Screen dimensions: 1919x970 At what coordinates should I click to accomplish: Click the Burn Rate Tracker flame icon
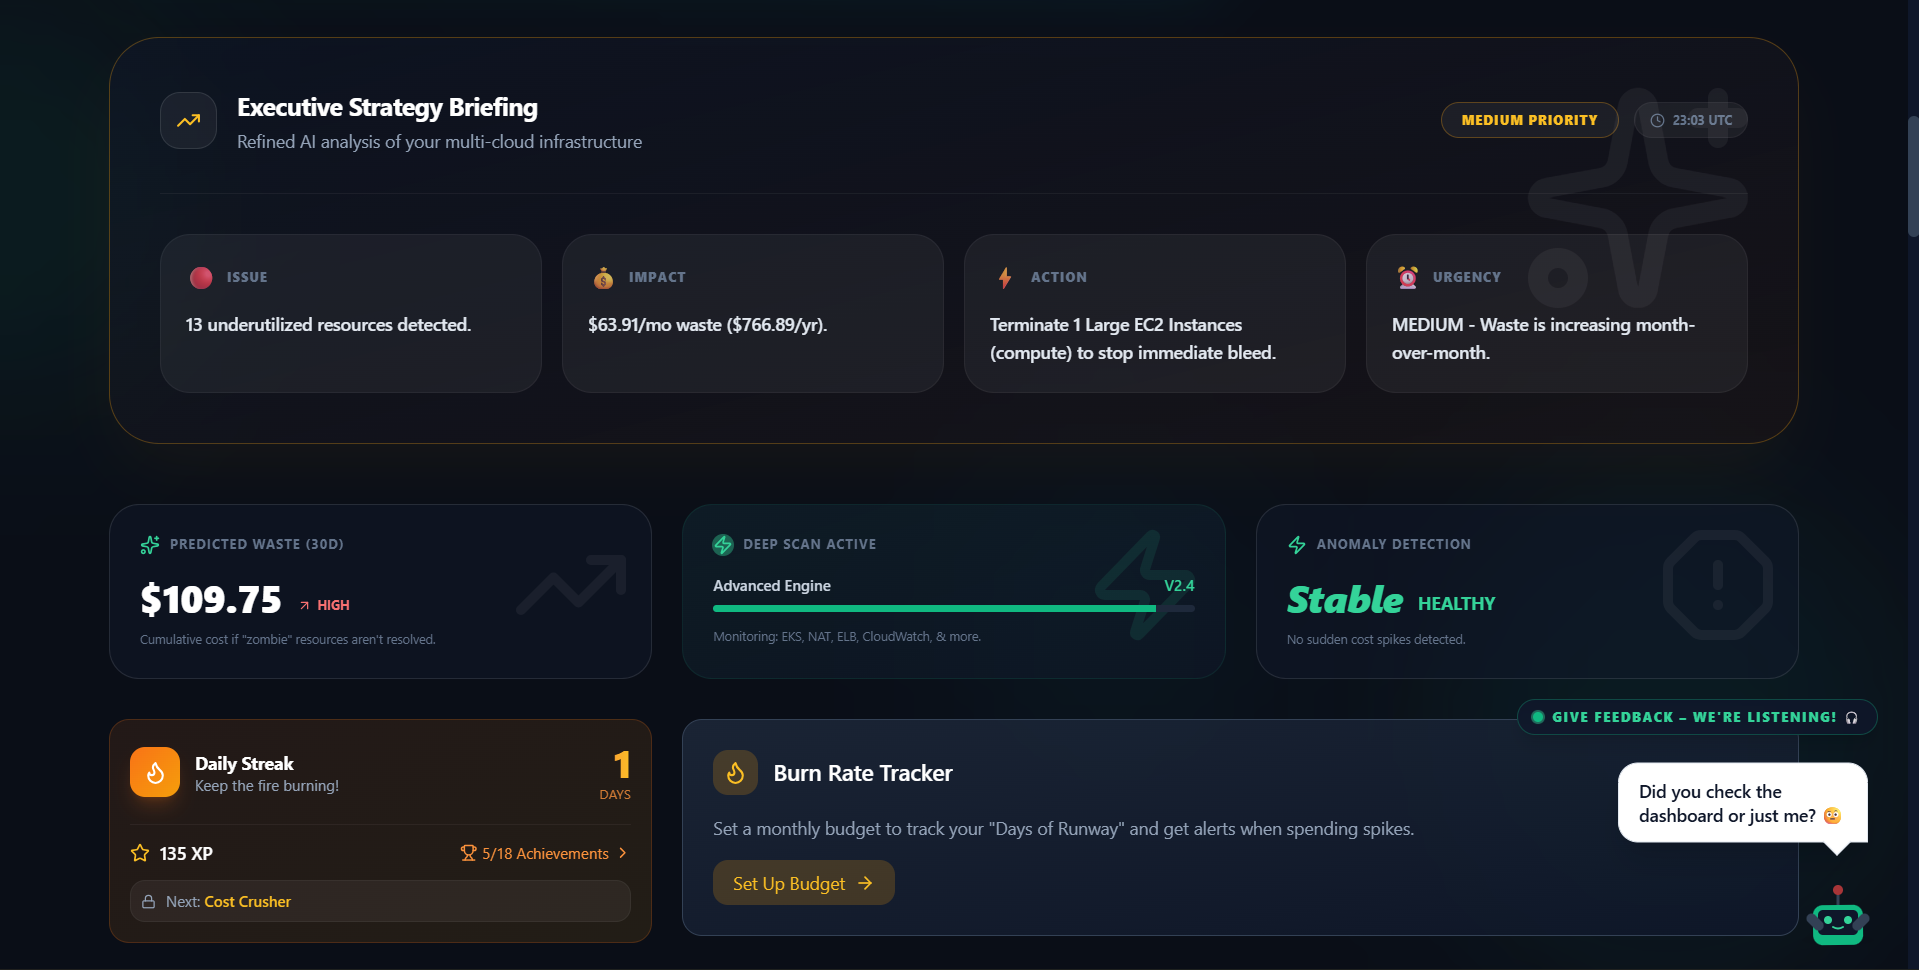pyautogui.click(x=735, y=773)
